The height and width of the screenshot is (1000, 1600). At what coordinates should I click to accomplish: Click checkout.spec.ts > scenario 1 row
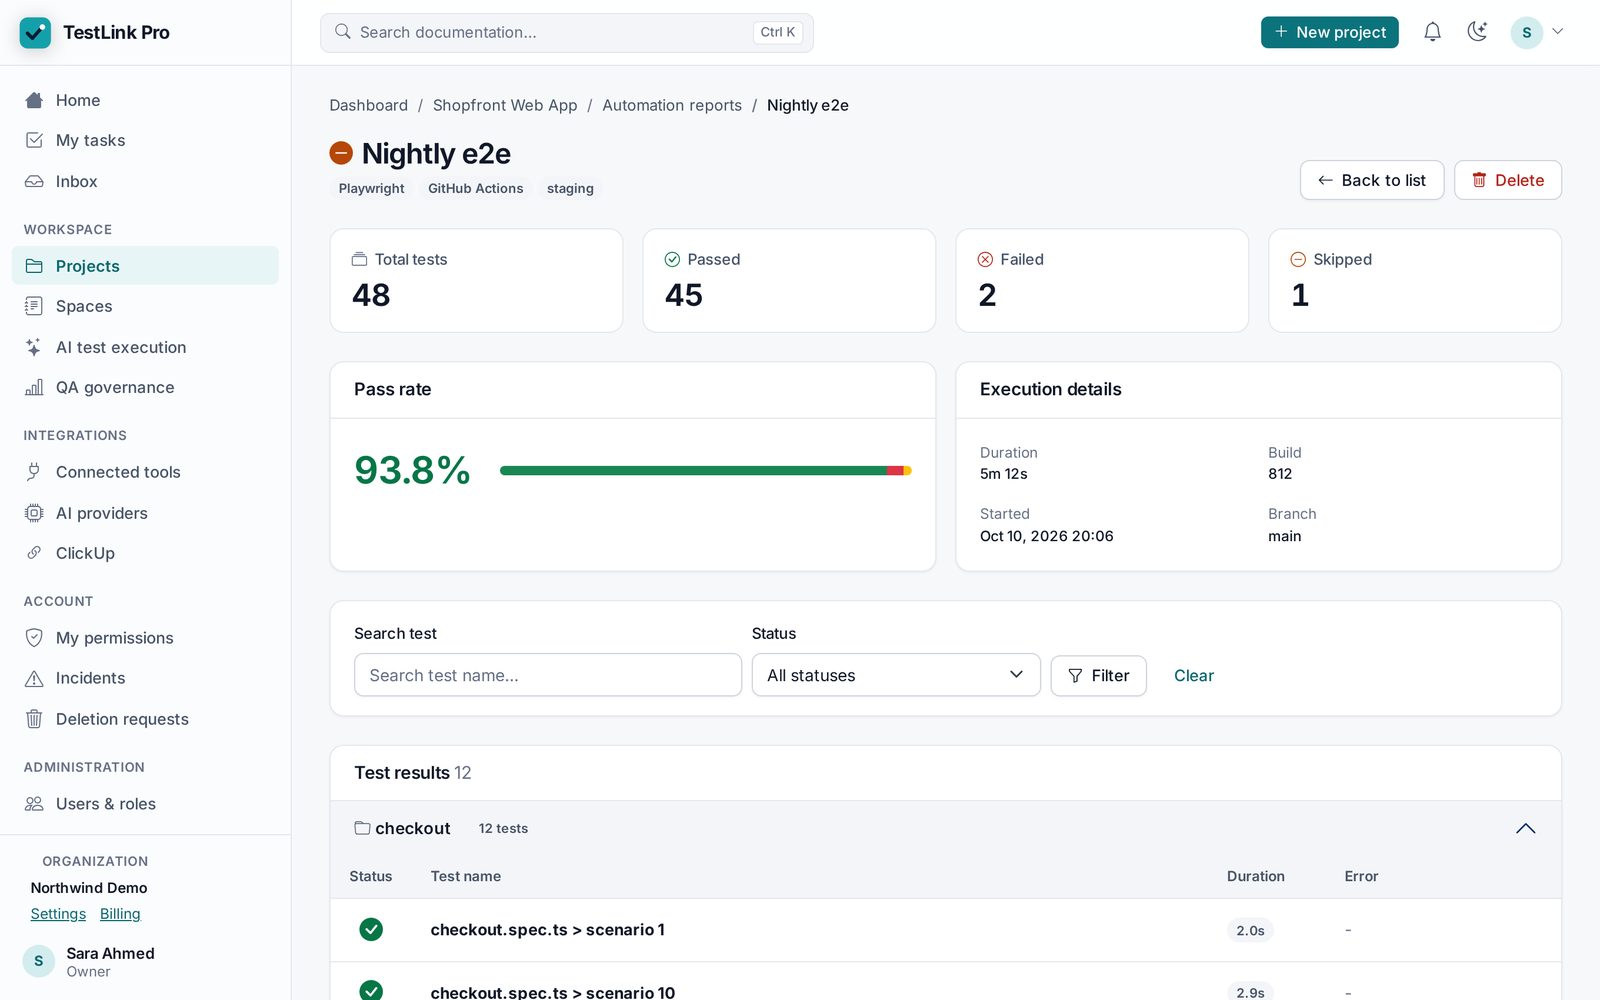pyautogui.click(x=945, y=930)
